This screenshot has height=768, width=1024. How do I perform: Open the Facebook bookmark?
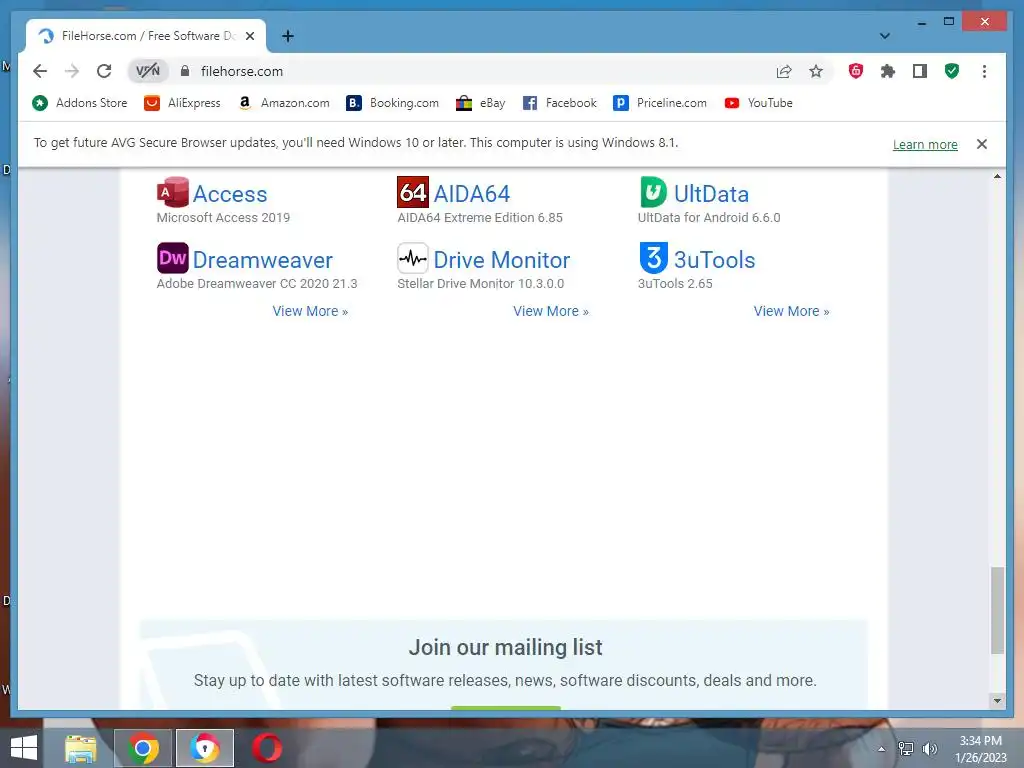pos(560,103)
